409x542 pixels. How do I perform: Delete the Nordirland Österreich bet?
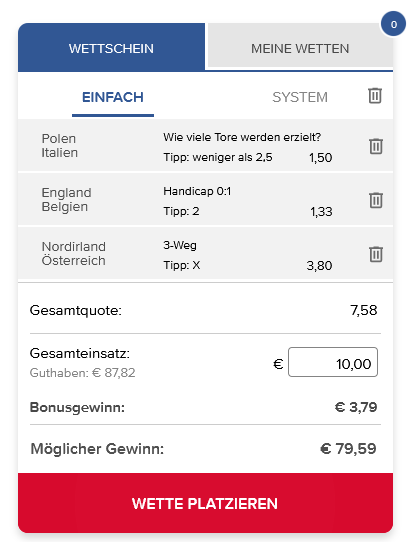(376, 254)
